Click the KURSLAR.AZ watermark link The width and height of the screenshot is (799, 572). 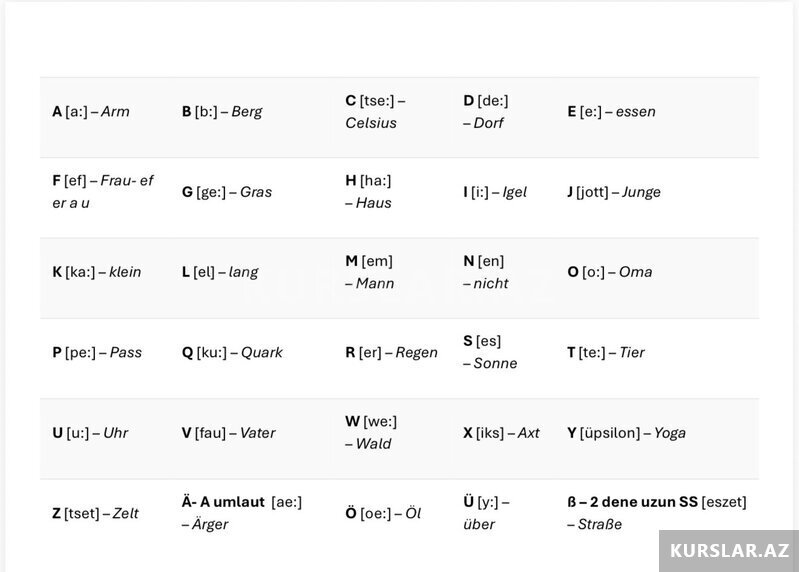tap(729, 551)
